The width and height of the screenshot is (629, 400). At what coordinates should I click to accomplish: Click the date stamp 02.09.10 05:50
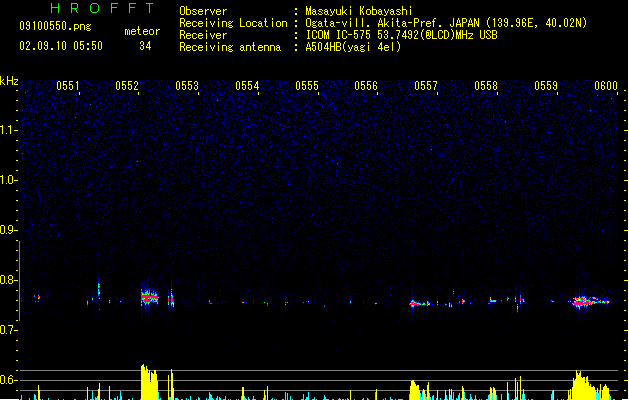pos(61,46)
